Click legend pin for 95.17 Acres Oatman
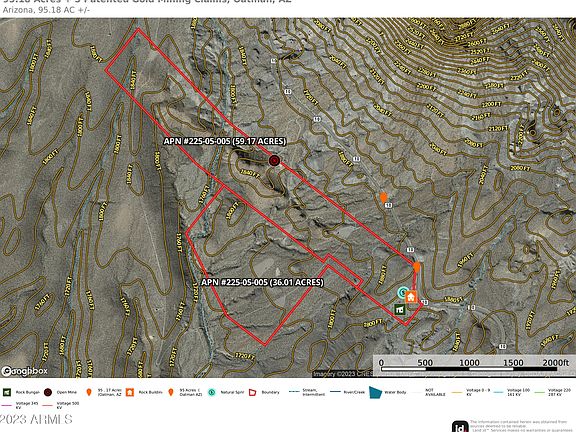 [x=89, y=392]
